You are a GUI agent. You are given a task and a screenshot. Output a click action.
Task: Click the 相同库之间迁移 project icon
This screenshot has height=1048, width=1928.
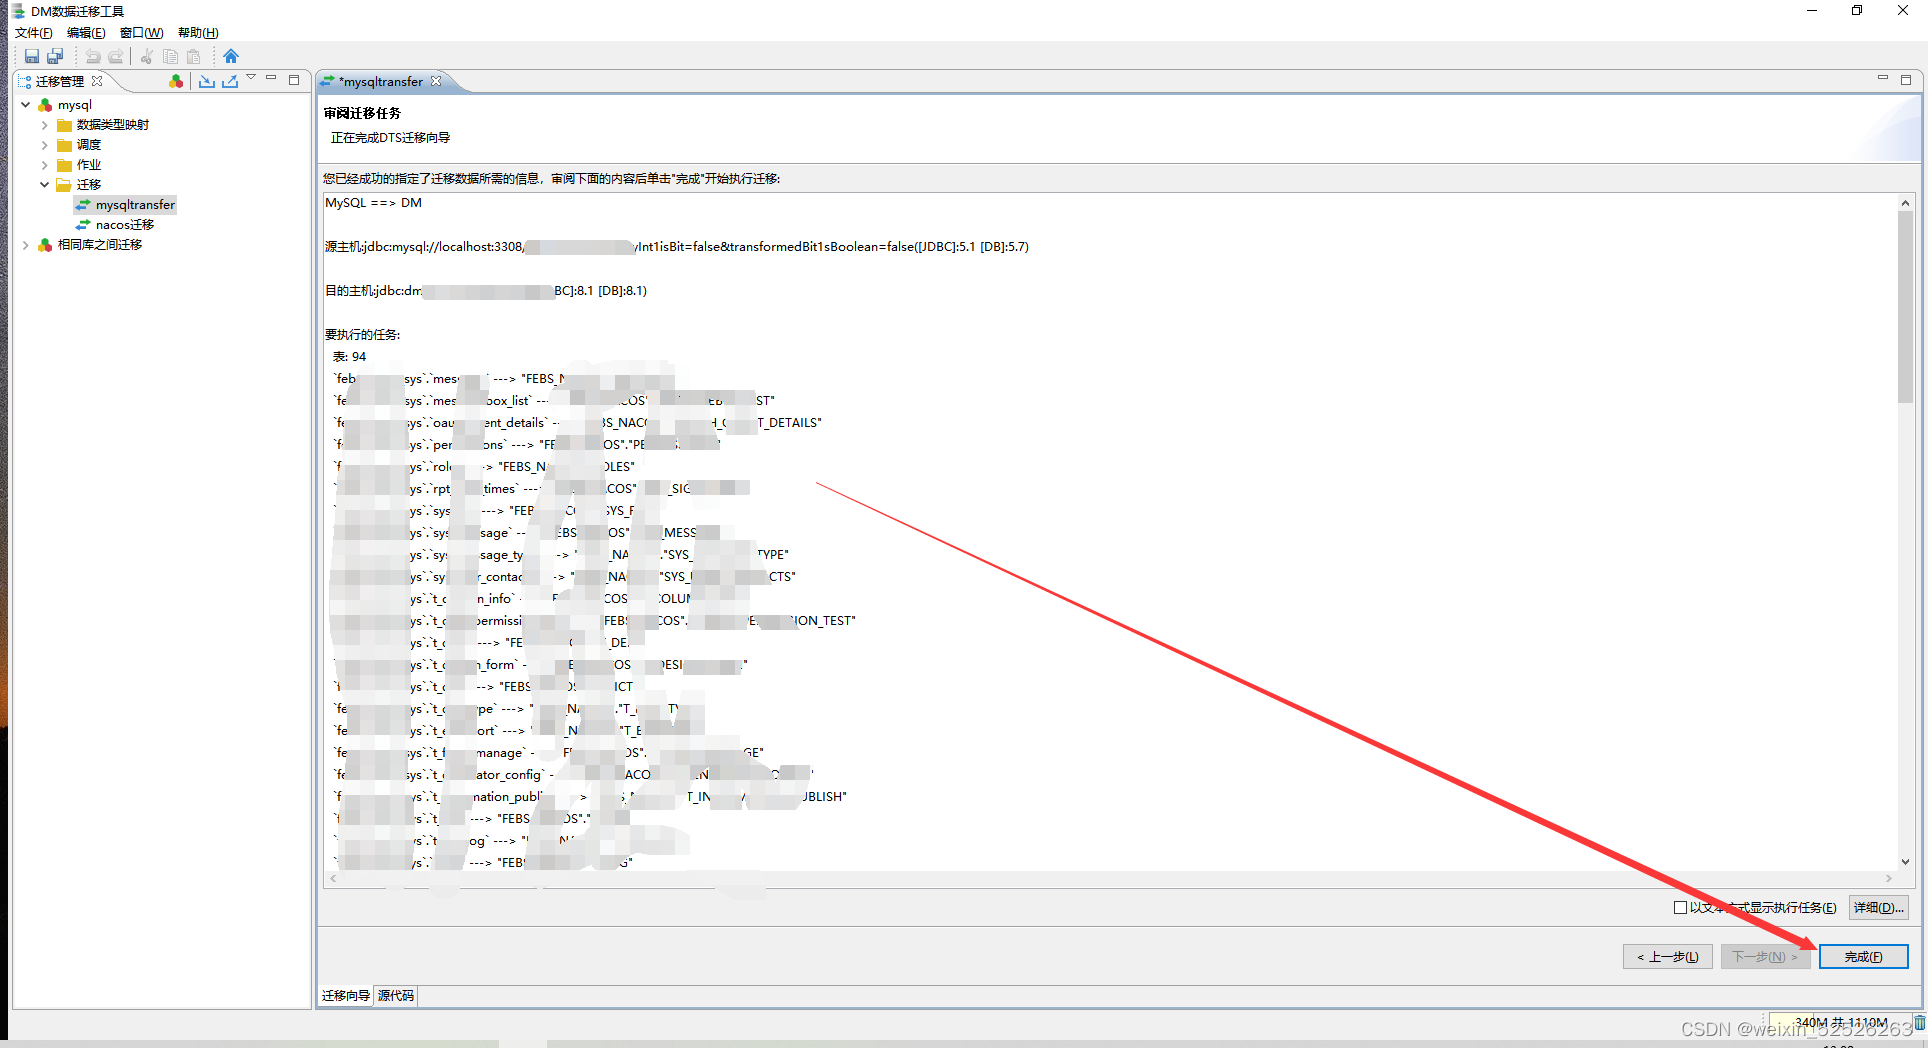point(45,245)
